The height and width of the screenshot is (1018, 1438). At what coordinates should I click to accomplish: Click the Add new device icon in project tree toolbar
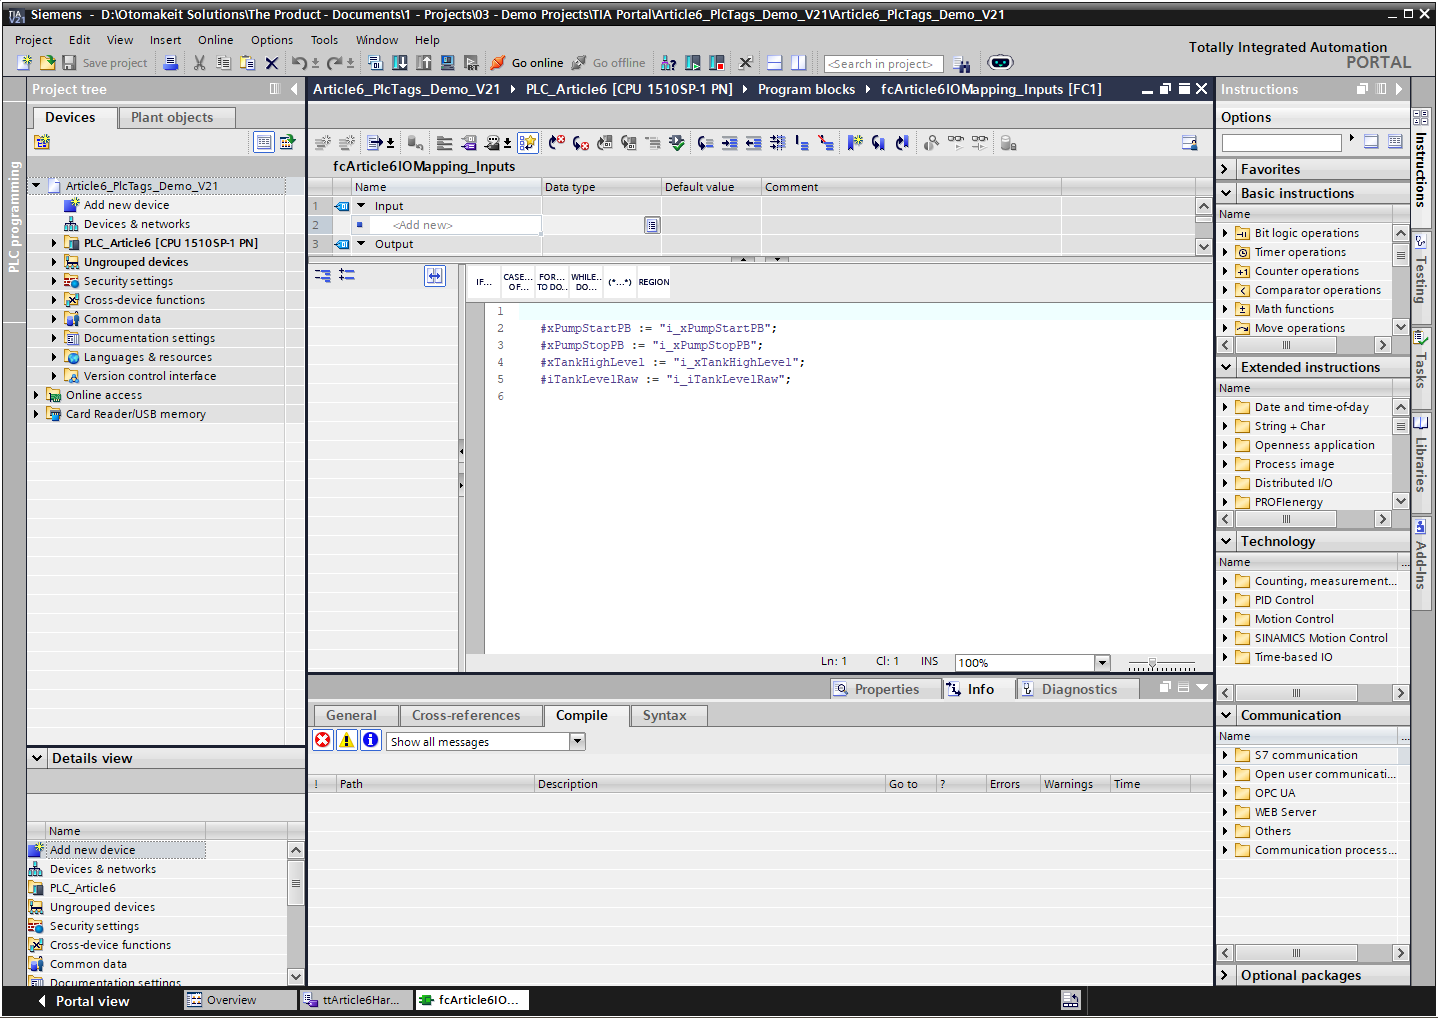[x=42, y=142]
